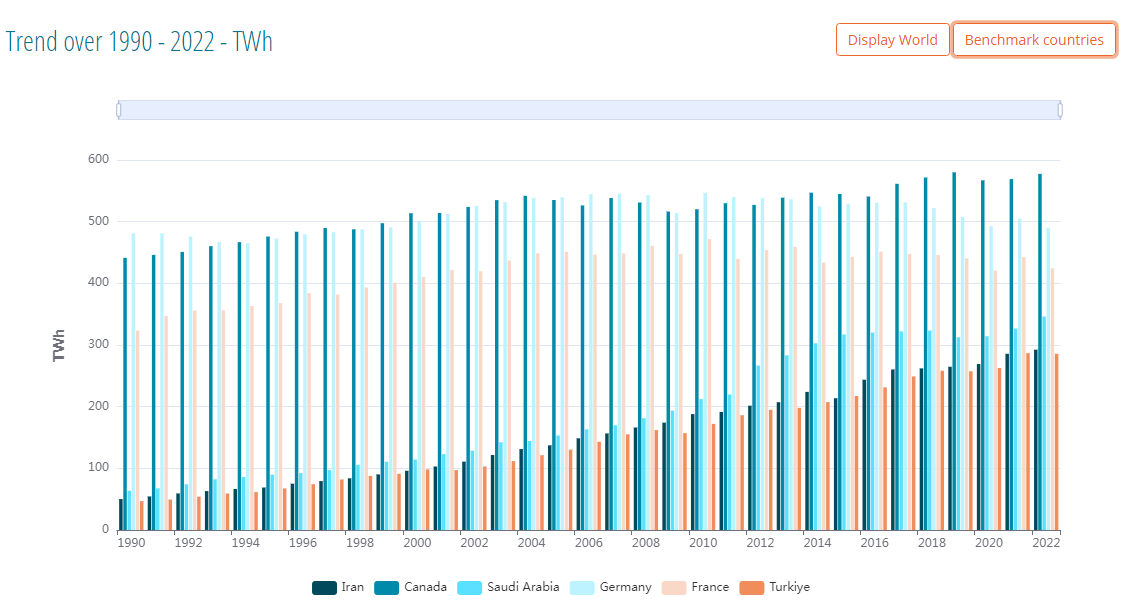Screen dimensions: 1127x609
Task: Click the Display World button
Action: click(892, 40)
